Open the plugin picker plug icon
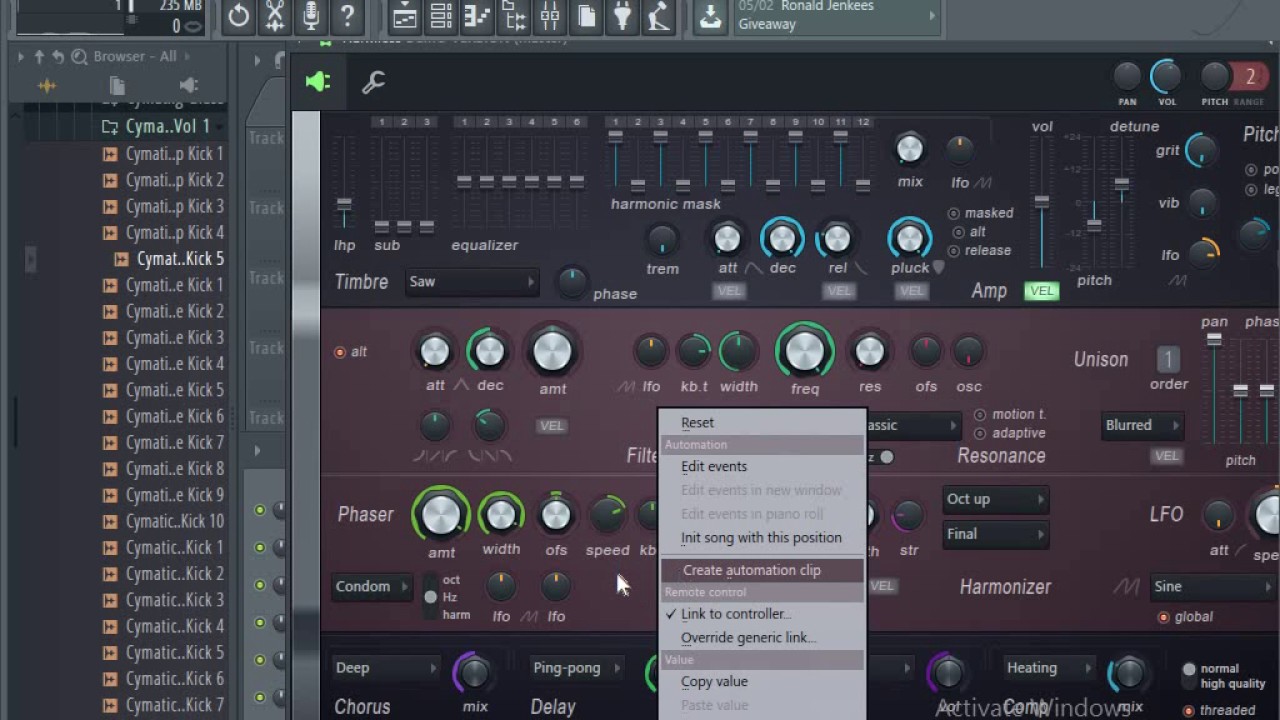The height and width of the screenshot is (720, 1280). (622, 16)
